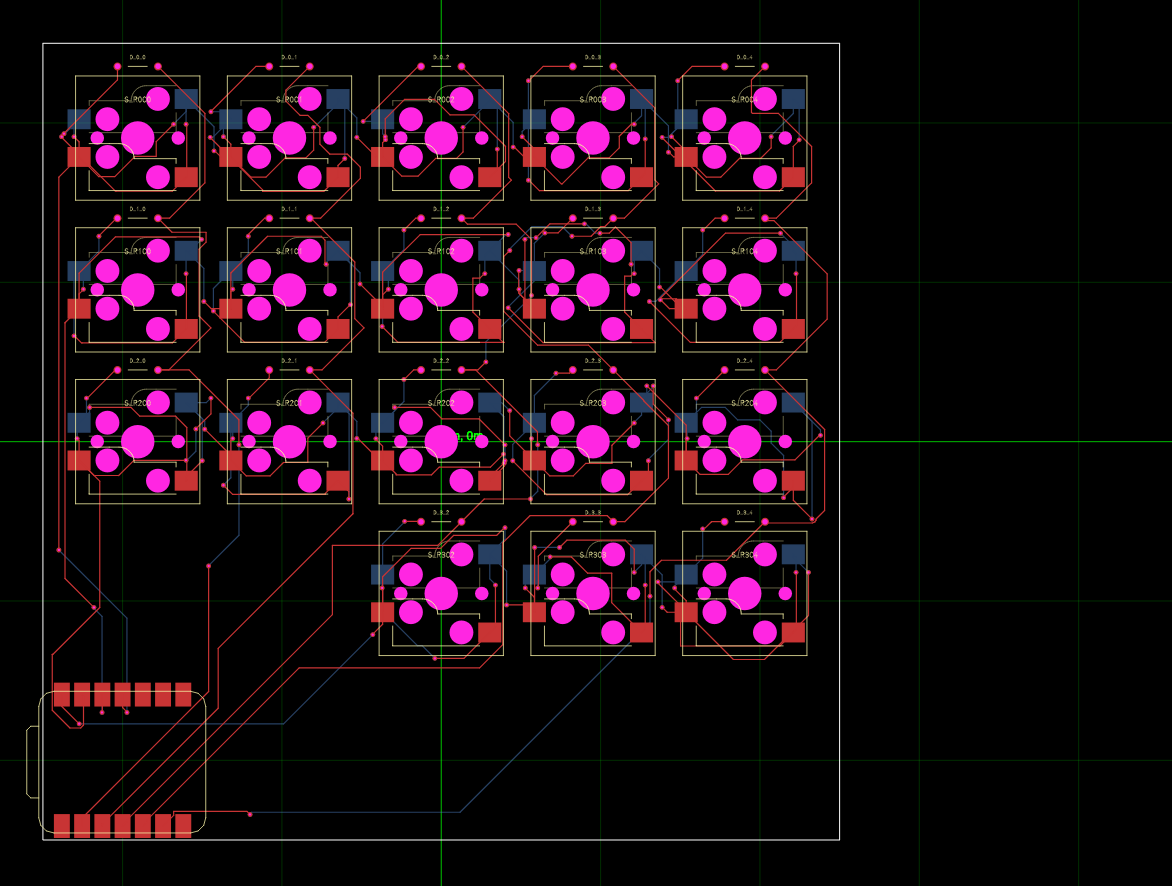
Task: Pick the D_2_0 diode designator
Action: point(138,360)
